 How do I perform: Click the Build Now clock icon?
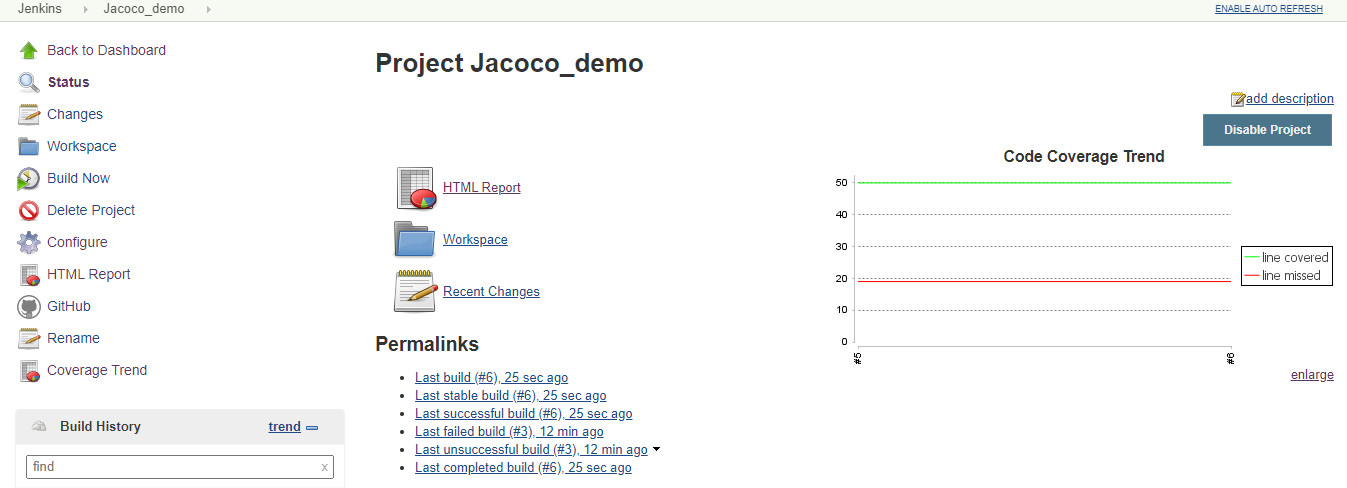(x=28, y=179)
